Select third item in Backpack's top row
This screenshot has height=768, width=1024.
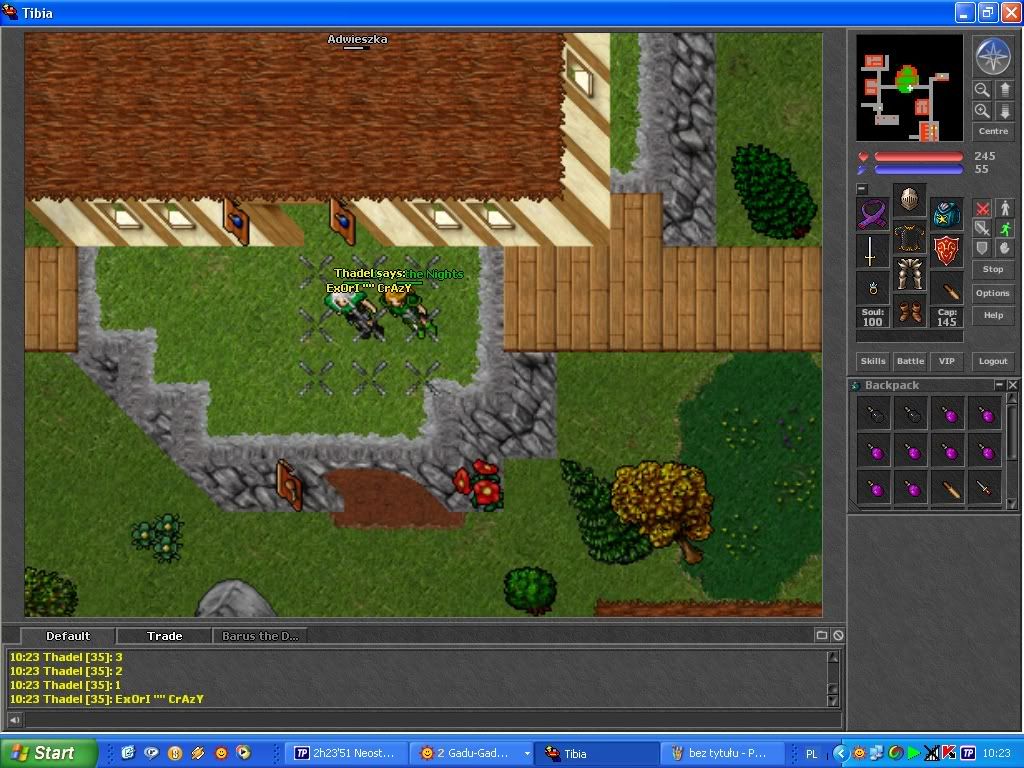[x=948, y=415]
